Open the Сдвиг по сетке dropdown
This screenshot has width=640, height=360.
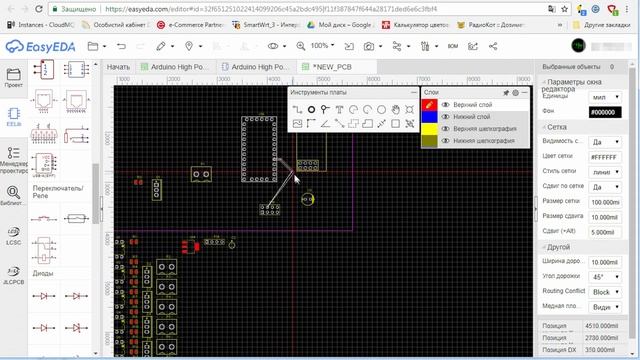click(x=605, y=187)
